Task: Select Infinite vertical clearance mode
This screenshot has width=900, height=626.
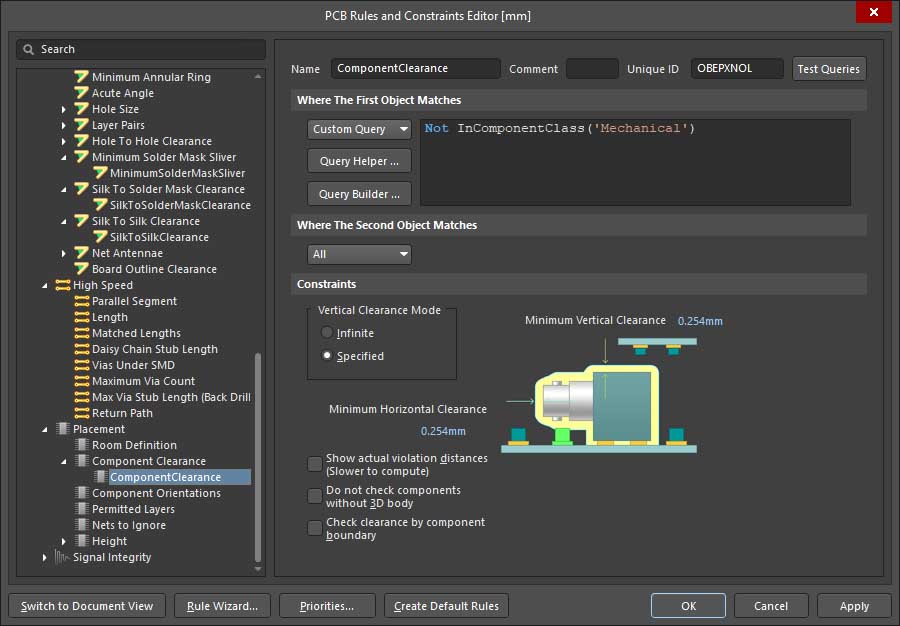Action: [327, 333]
